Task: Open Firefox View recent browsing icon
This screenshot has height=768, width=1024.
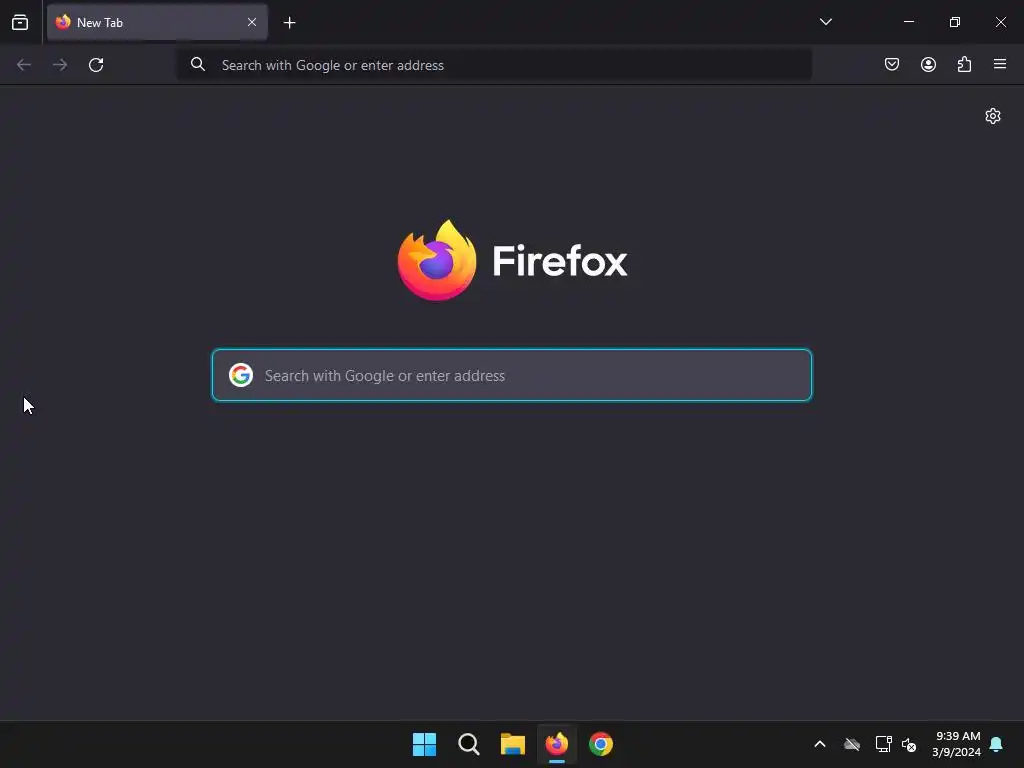Action: click(20, 22)
